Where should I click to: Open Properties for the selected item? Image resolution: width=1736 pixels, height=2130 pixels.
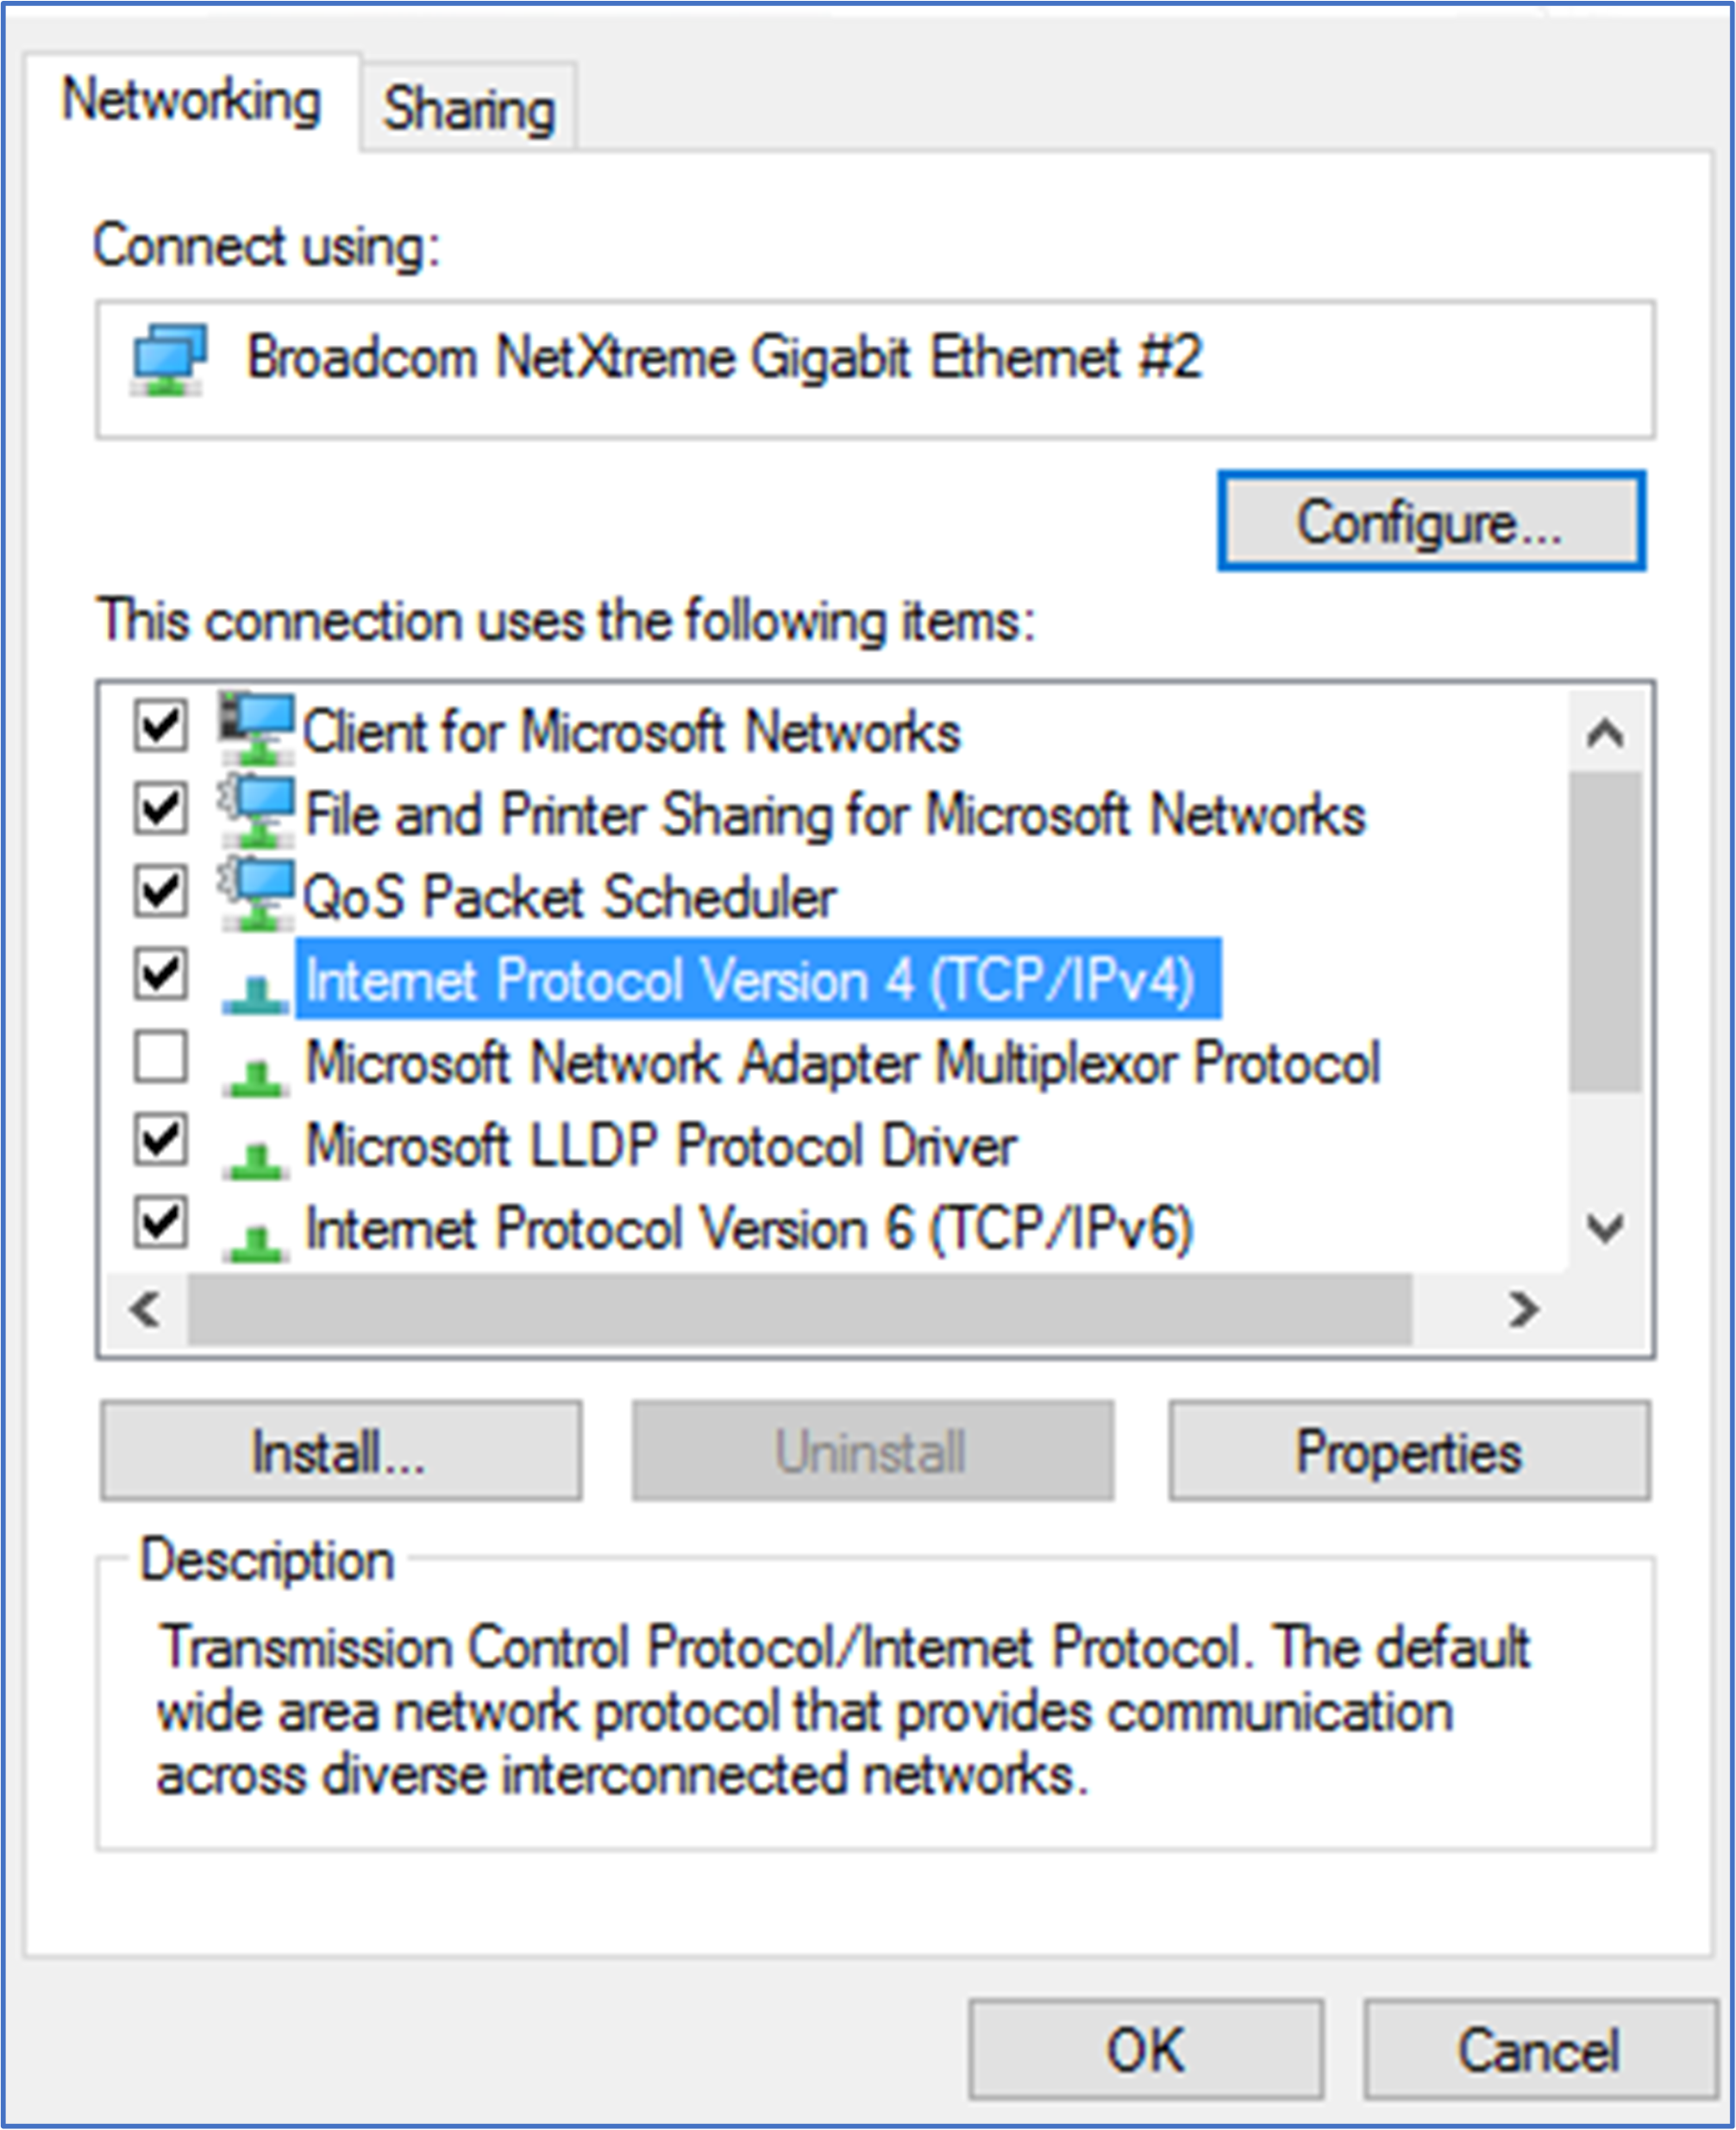pos(1408,1451)
